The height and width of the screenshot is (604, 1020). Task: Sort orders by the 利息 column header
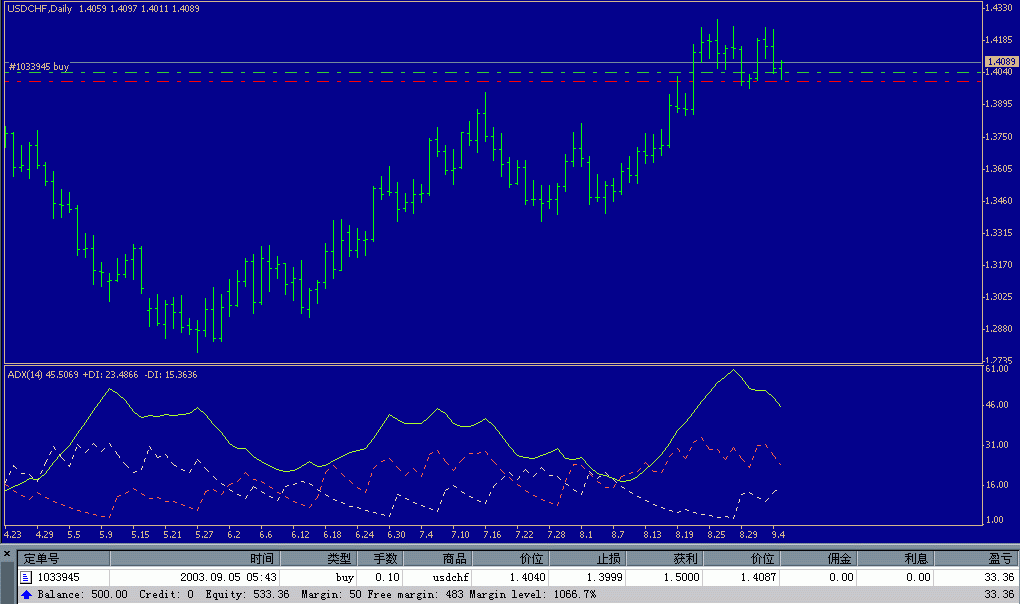[x=895, y=558]
